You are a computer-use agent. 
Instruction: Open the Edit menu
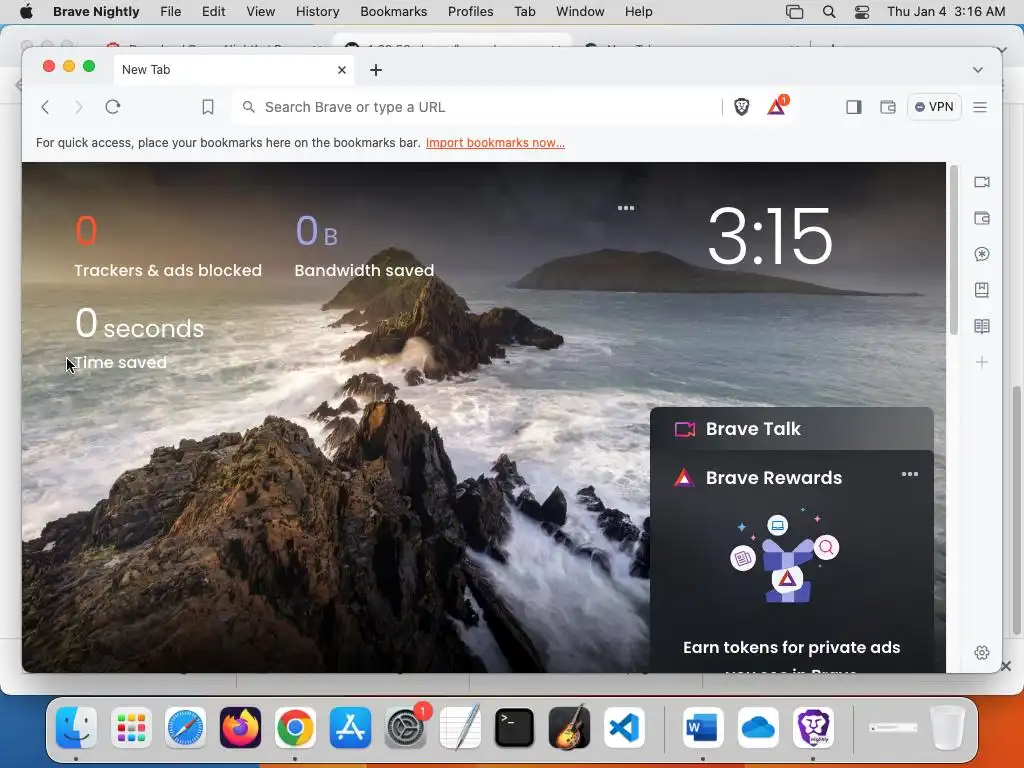[x=214, y=11]
